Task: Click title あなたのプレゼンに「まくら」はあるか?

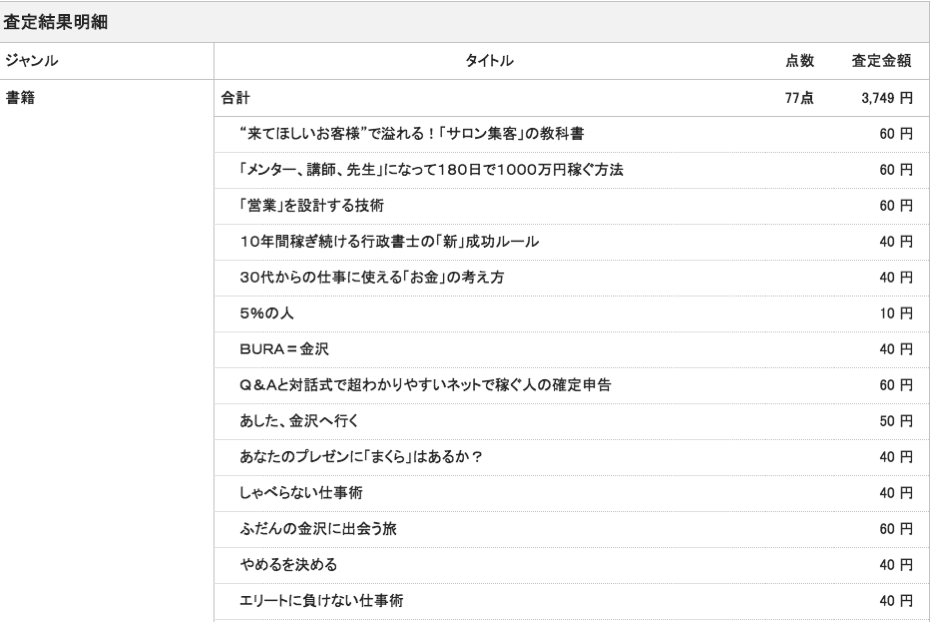Action: 361,457
